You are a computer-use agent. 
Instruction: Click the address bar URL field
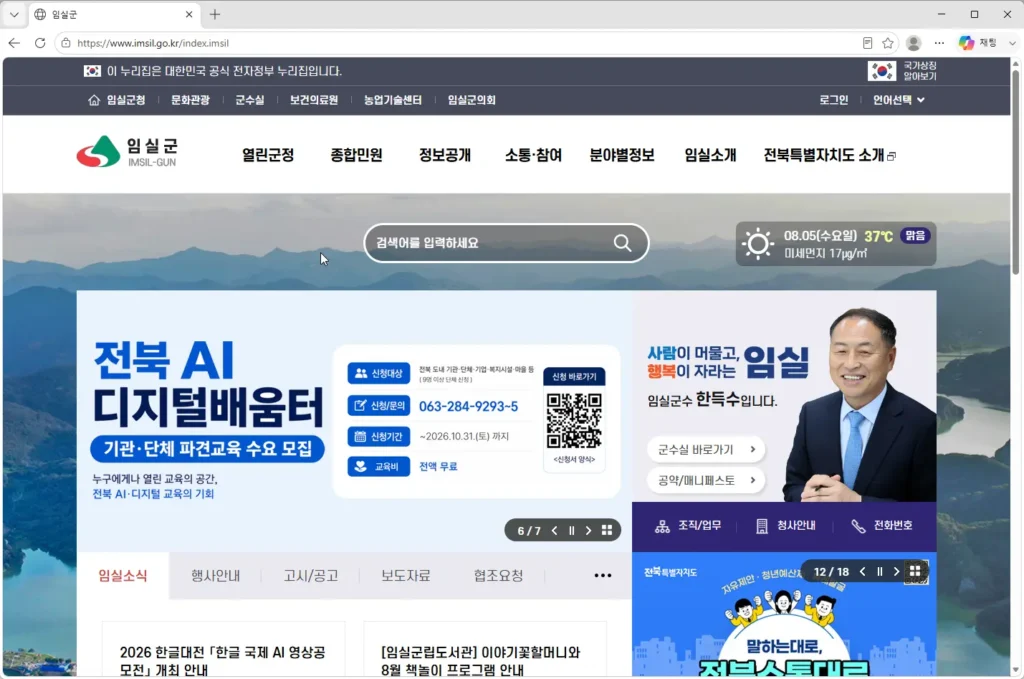click(457, 43)
